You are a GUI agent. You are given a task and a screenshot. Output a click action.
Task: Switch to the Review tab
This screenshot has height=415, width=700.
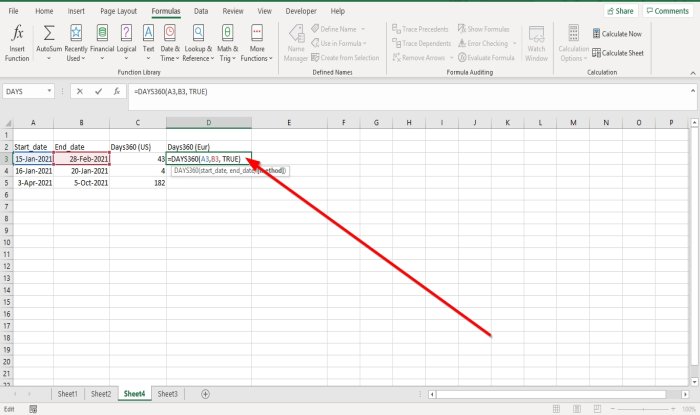point(233,11)
